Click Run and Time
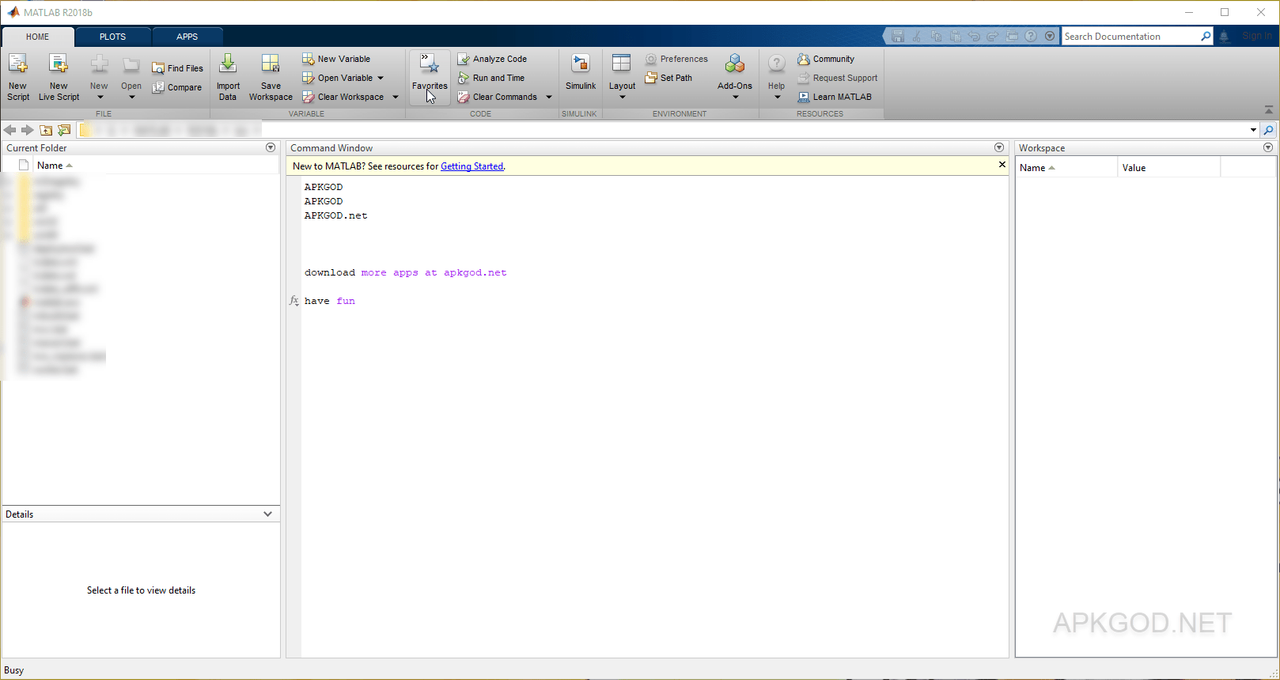This screenshot has height=680, width=1280. 491,78
